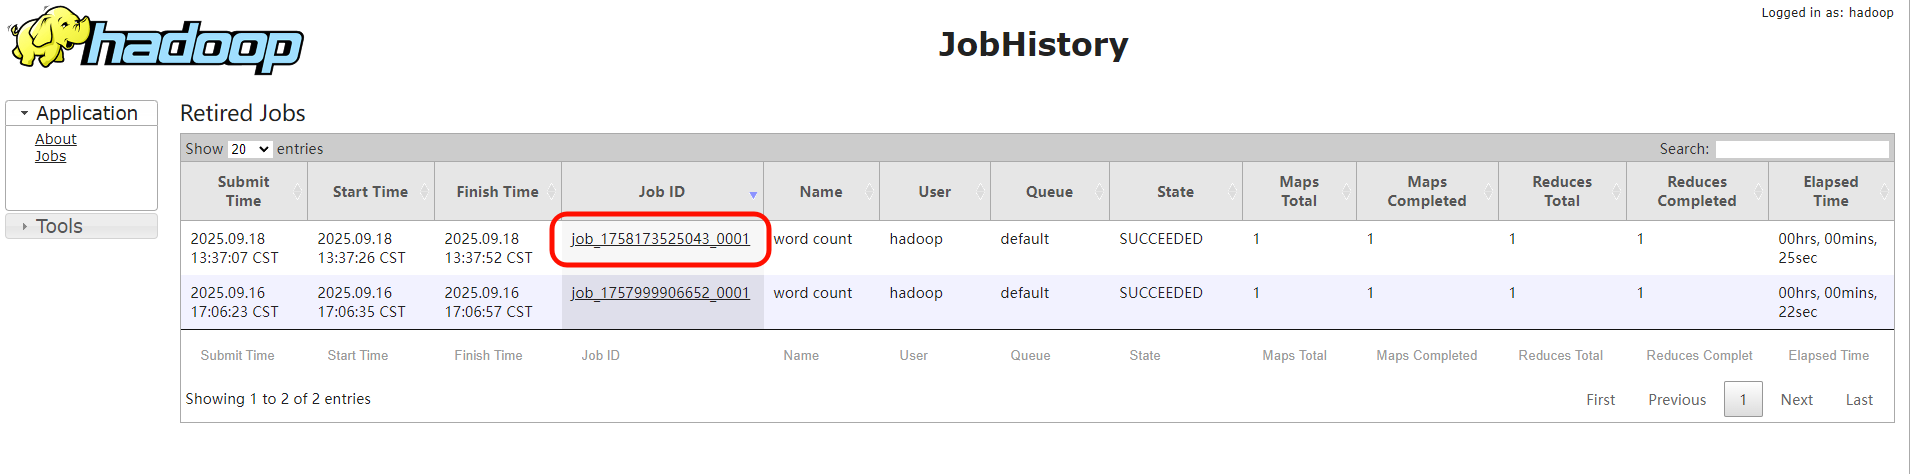The height and width of the screenshot is (474, 1910).
Task: Open job_1758173525043_0001 details
Action: point(660,239)
